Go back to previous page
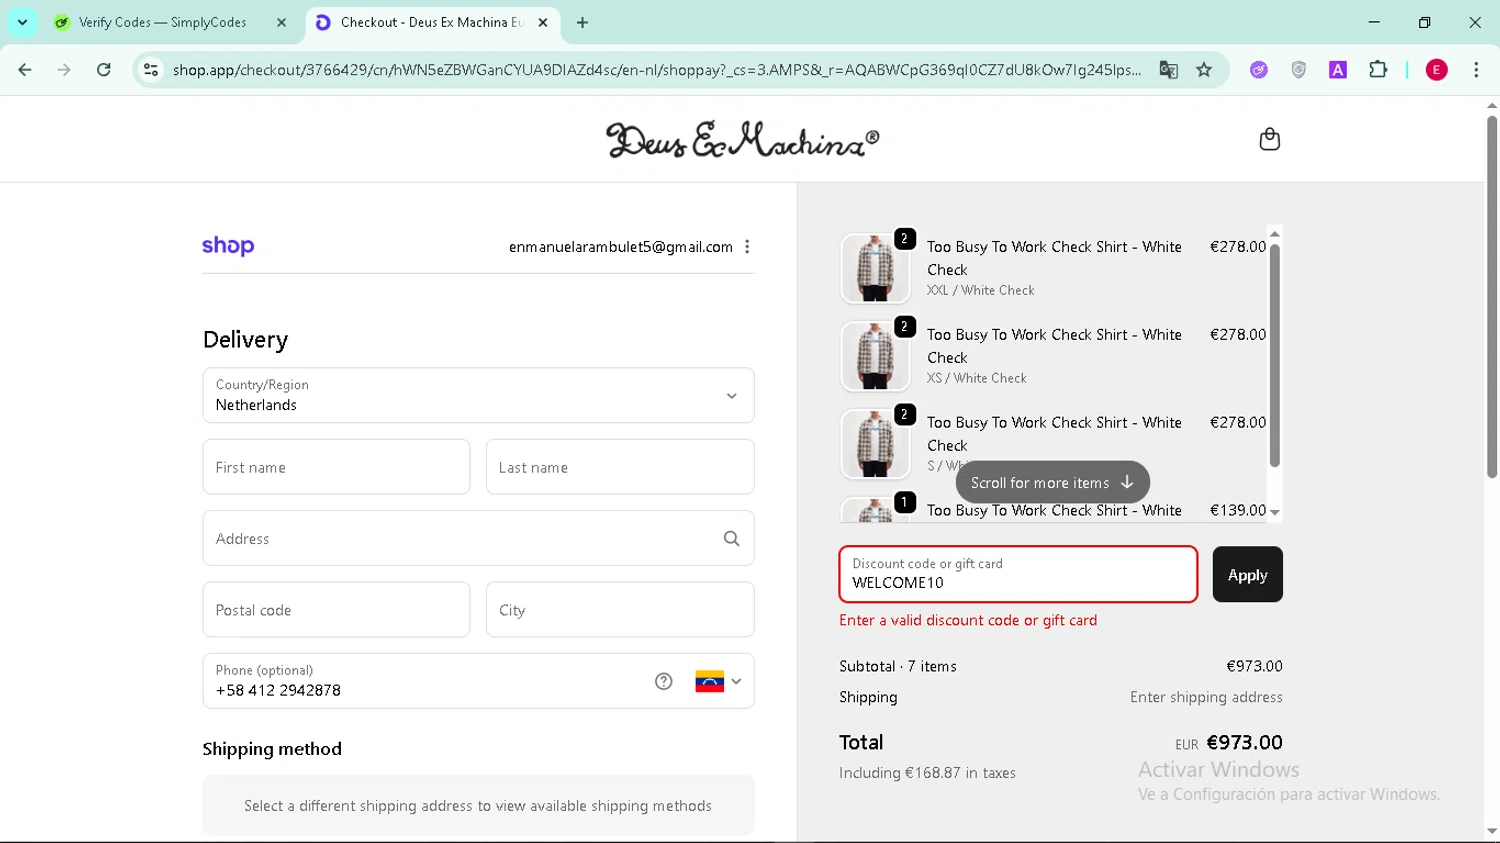This screenshot has height=843, width=1500. pyautogui.click(x=25, y=70)
